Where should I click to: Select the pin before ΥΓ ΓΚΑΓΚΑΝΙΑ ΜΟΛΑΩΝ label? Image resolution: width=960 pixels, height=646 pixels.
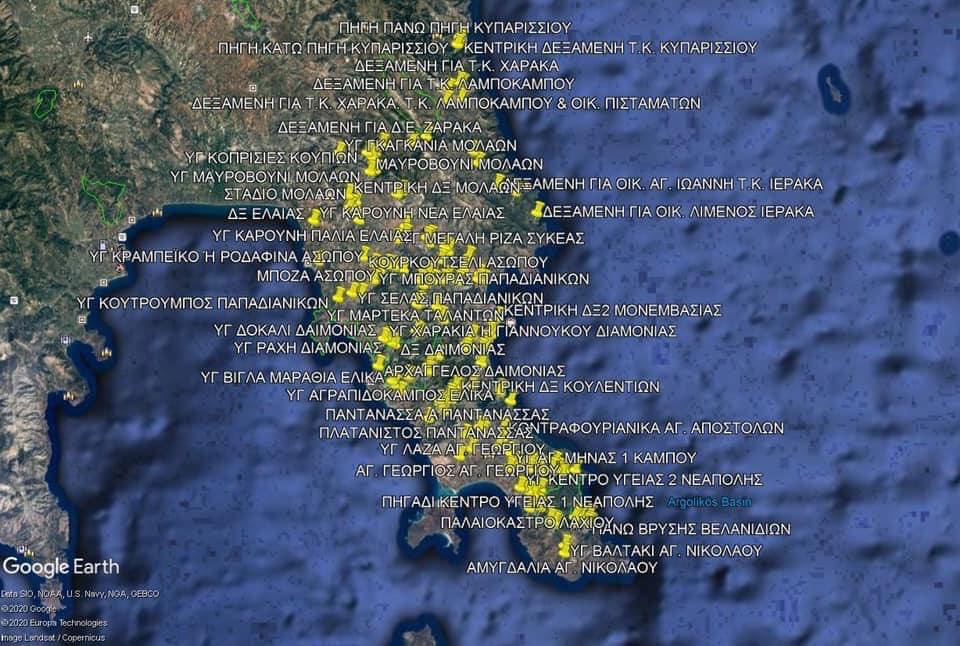pyautogui.click(x=342, y=147)
